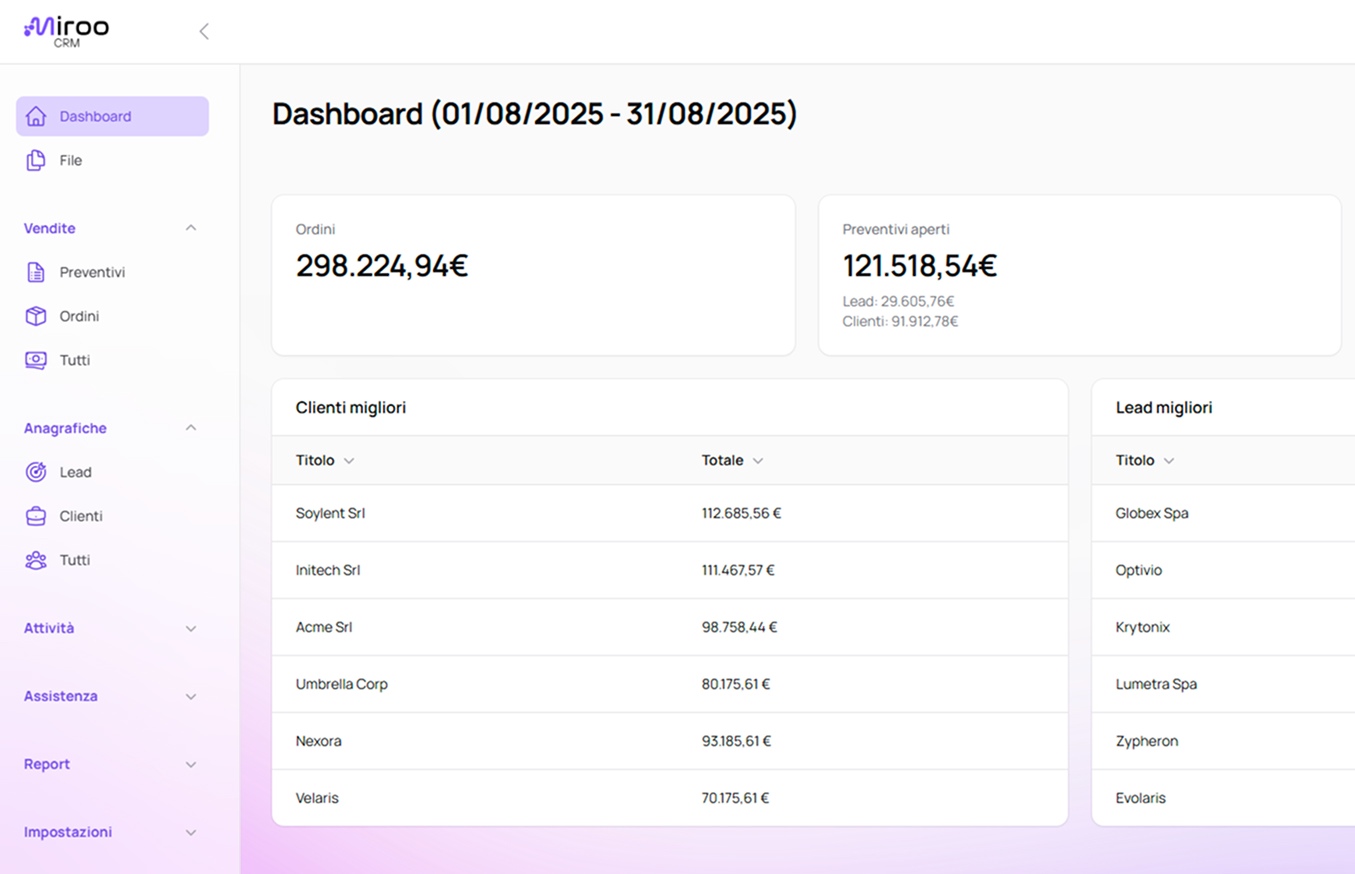Collapse the Vendite section
Viewport: 1355px width, 874px height.
pyautogui.click(x=191, y=228)
